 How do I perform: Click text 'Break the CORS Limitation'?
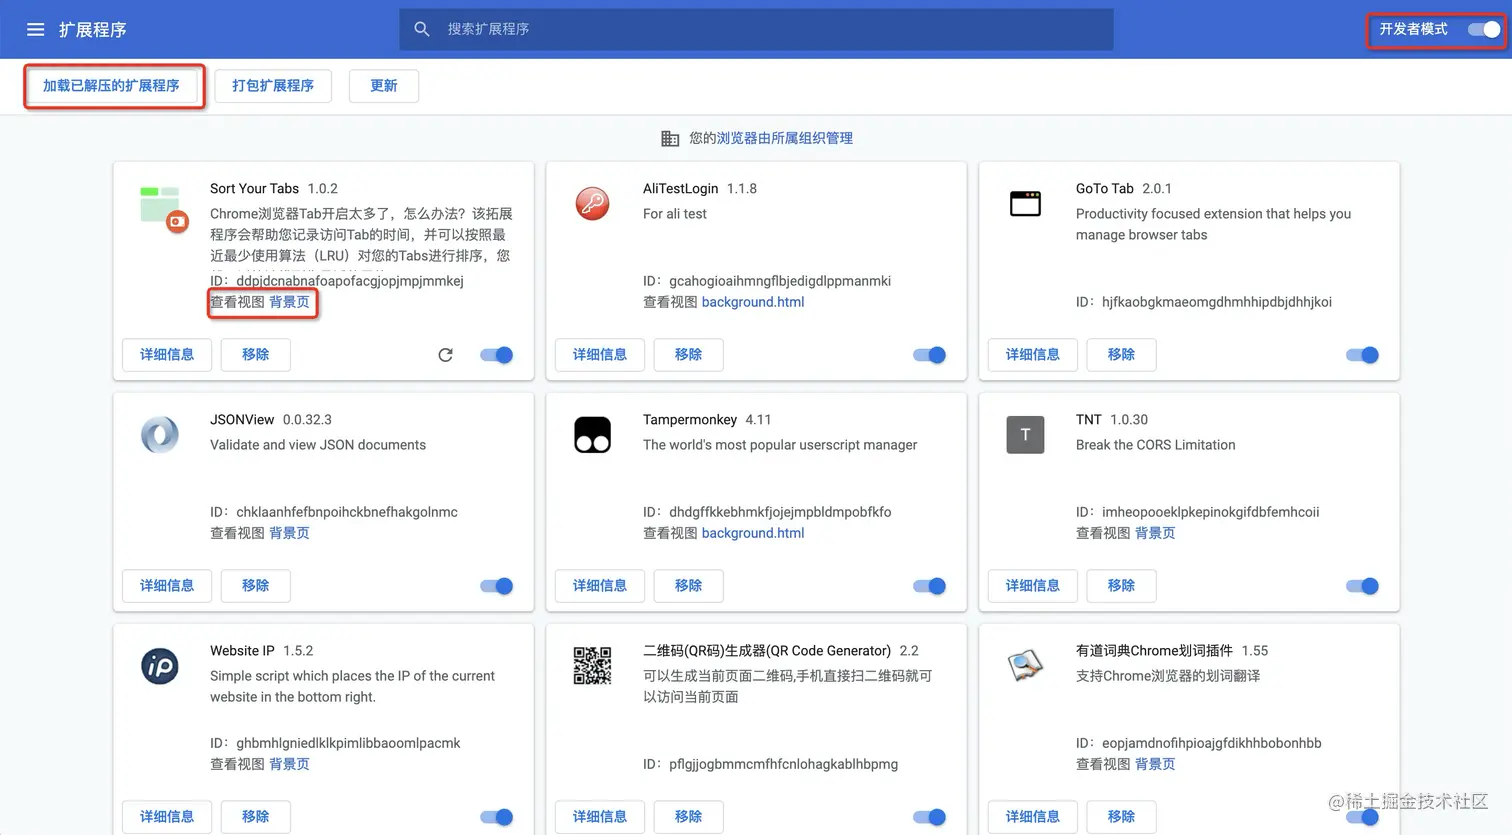1155,445
